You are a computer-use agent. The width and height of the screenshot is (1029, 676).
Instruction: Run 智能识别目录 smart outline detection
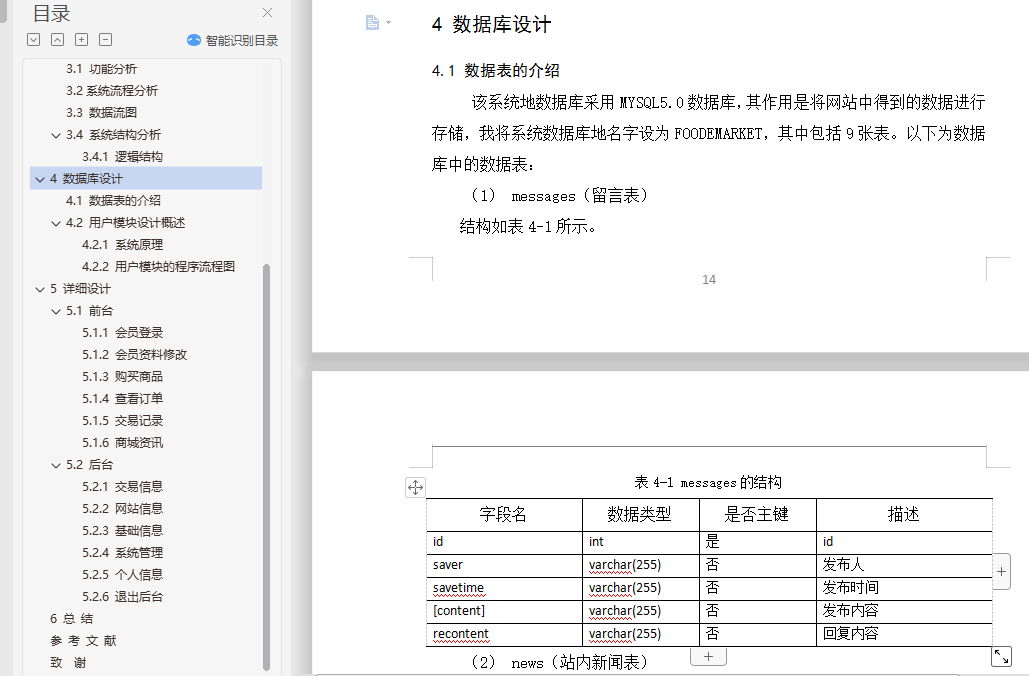[232, 40]
